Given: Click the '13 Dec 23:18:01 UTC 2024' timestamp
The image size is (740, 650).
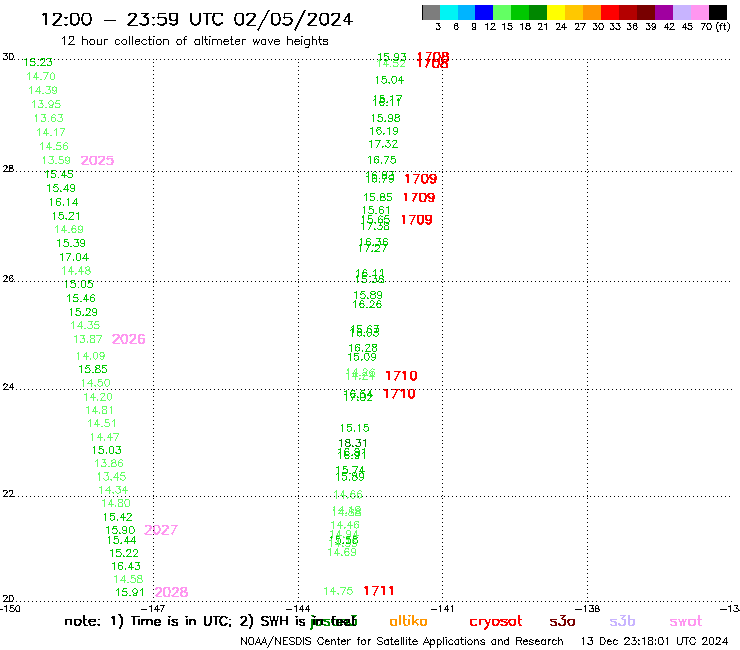Looking at the screenshot, I should tap(654, 641).
